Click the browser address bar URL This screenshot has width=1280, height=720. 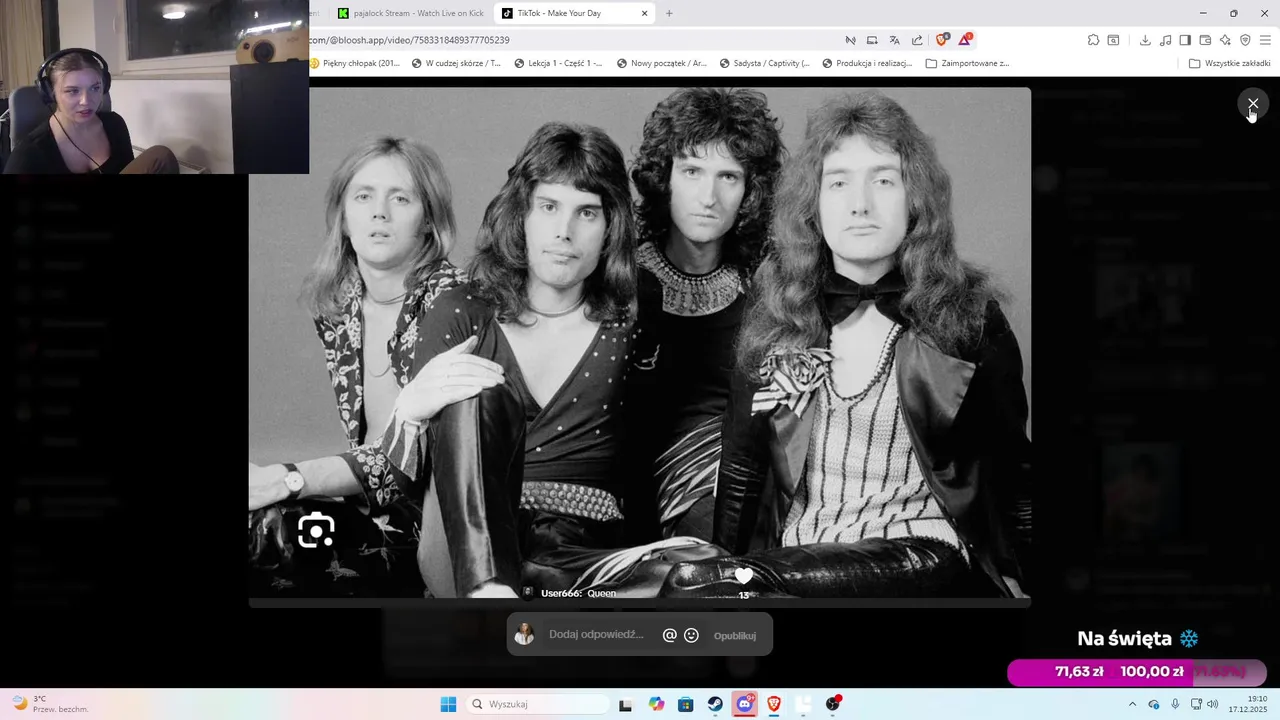410,40
